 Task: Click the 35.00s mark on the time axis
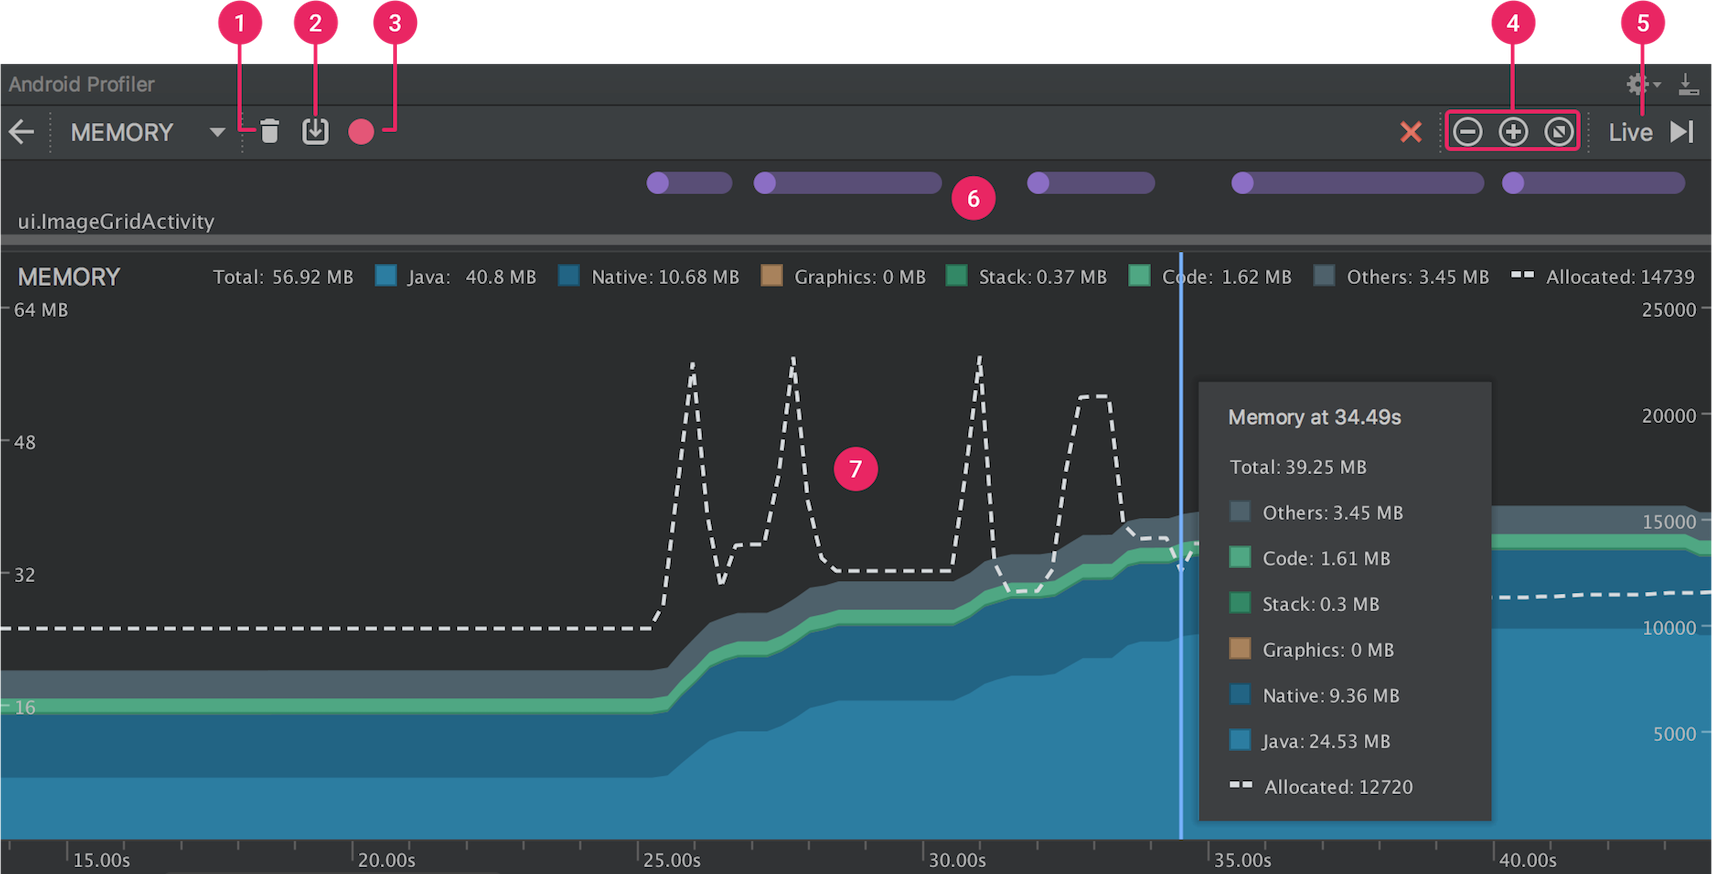tap(1243, 860)
